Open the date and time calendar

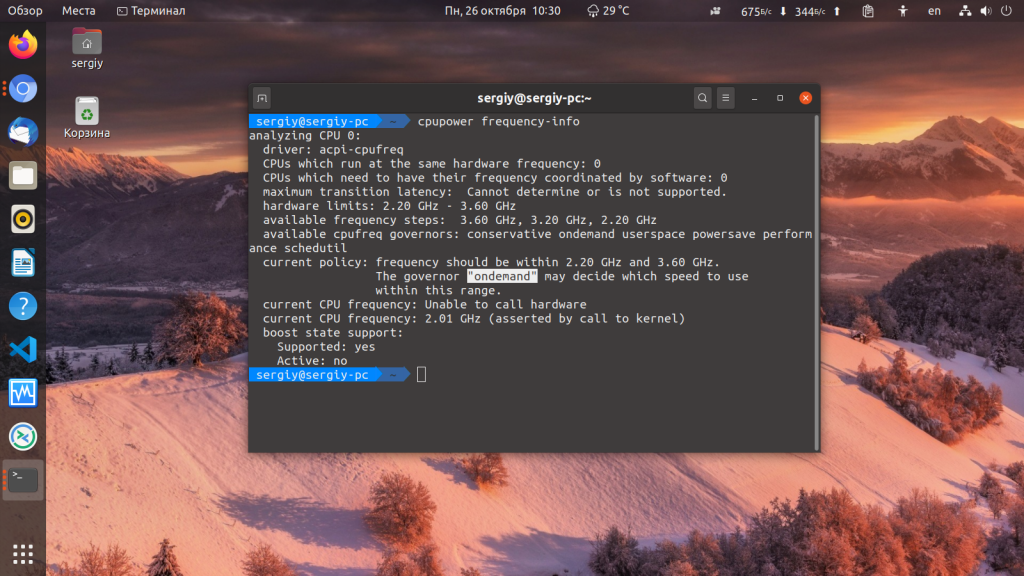(502, 10)
